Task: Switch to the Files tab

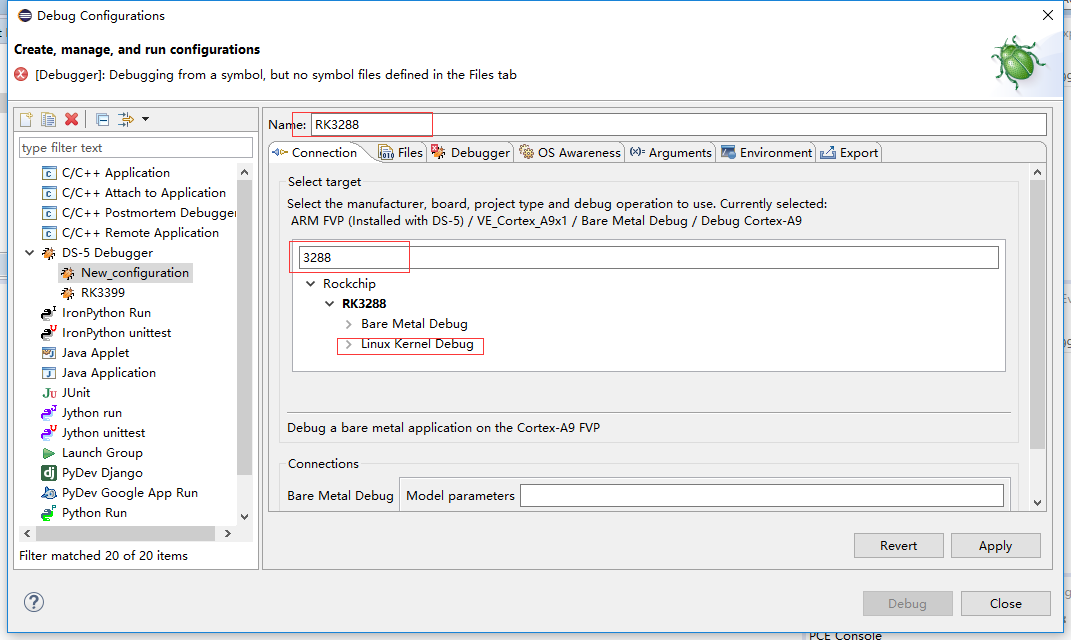Action: [402, 152]
